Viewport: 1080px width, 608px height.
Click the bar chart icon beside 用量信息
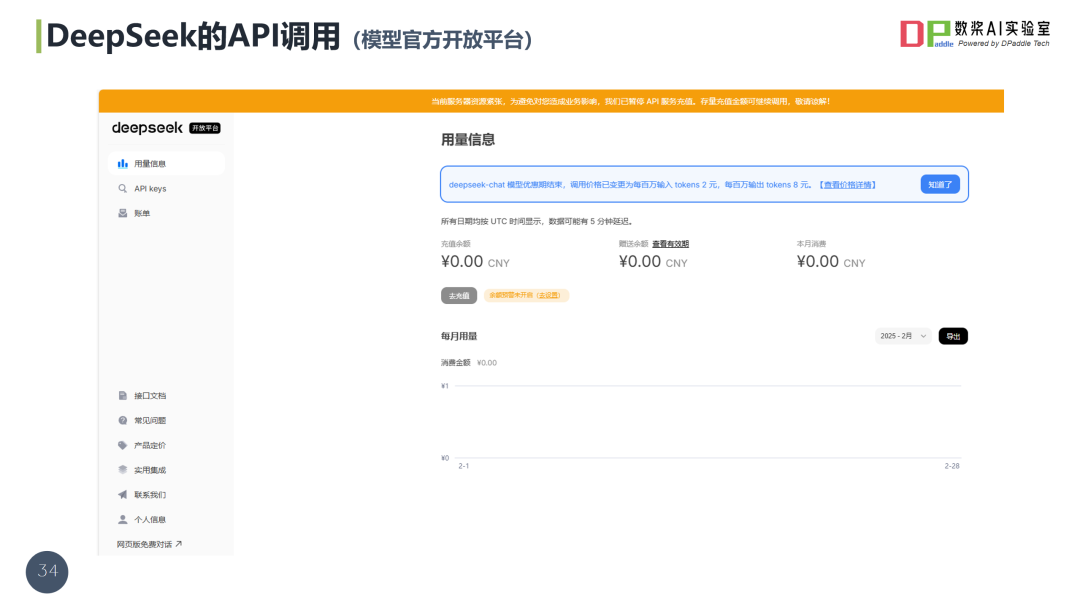(x=123, y=164)
